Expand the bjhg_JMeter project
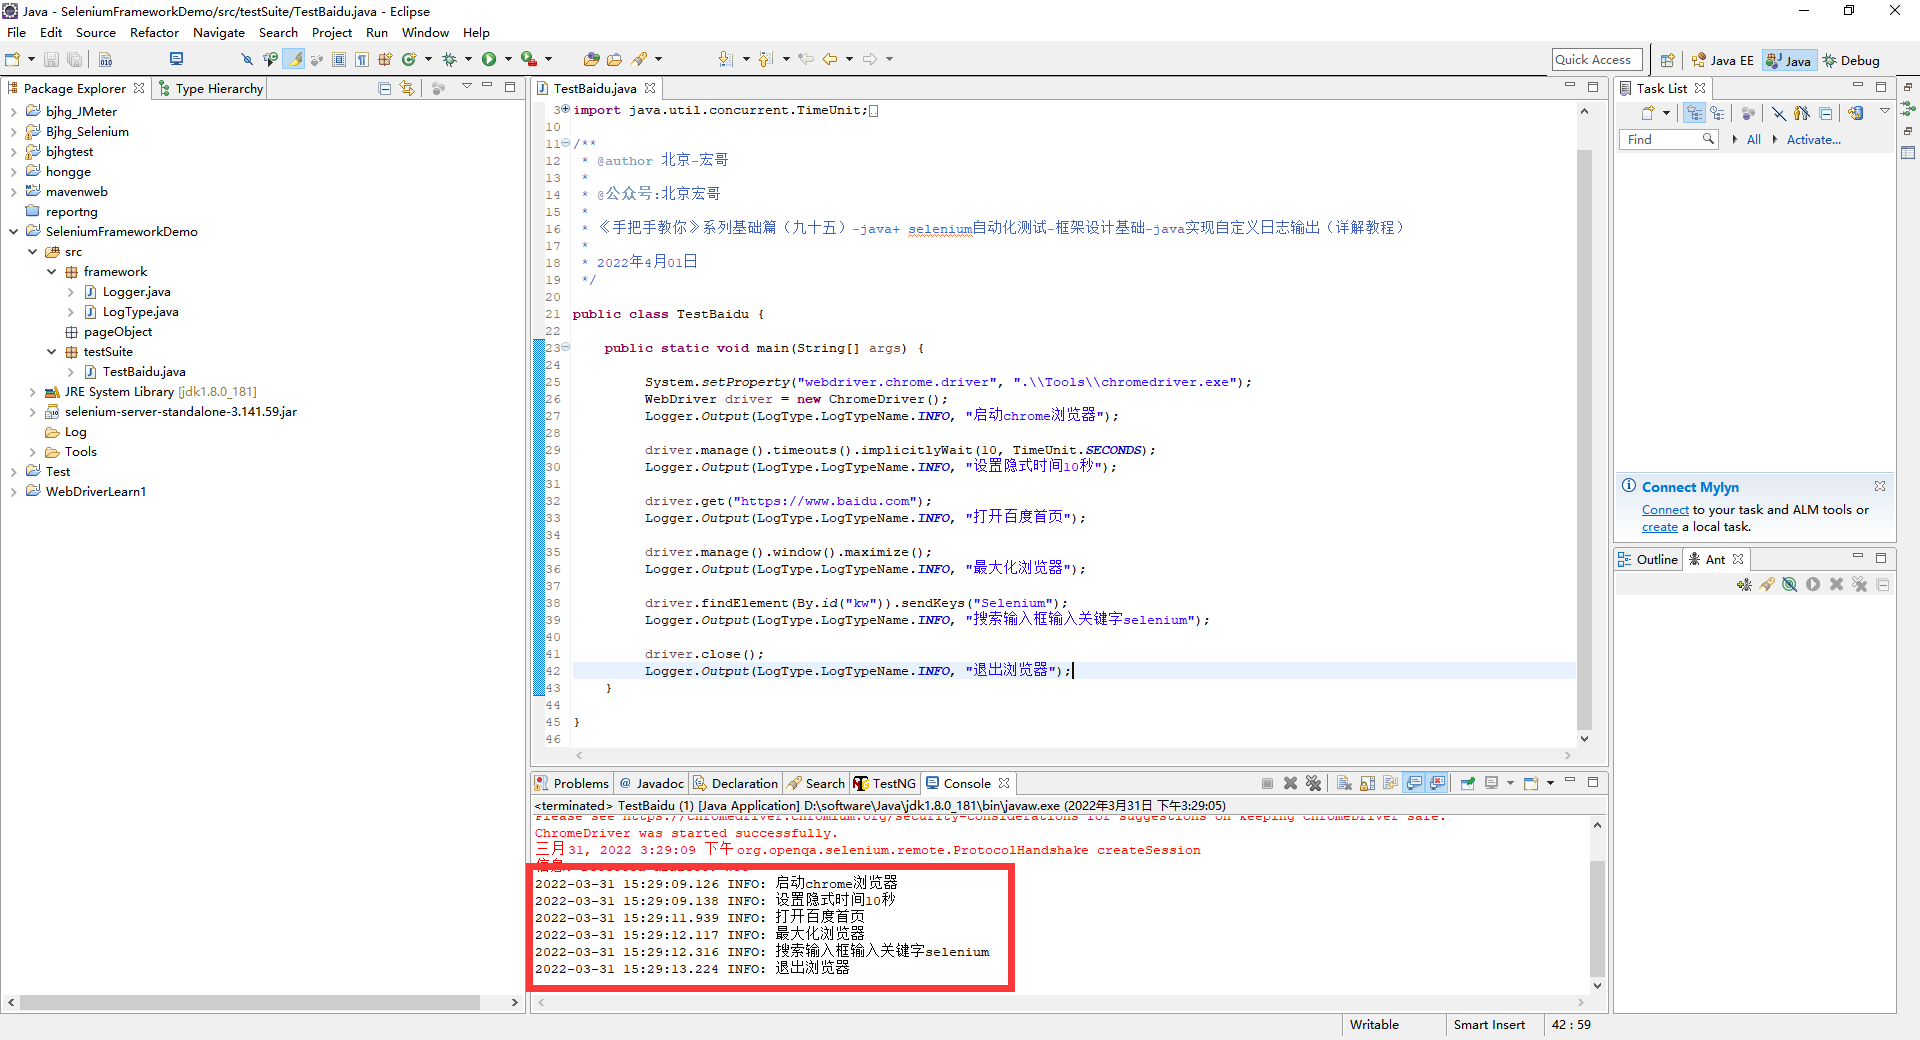This screenshot has height=1040, width=1920. (x=13, y=112)
